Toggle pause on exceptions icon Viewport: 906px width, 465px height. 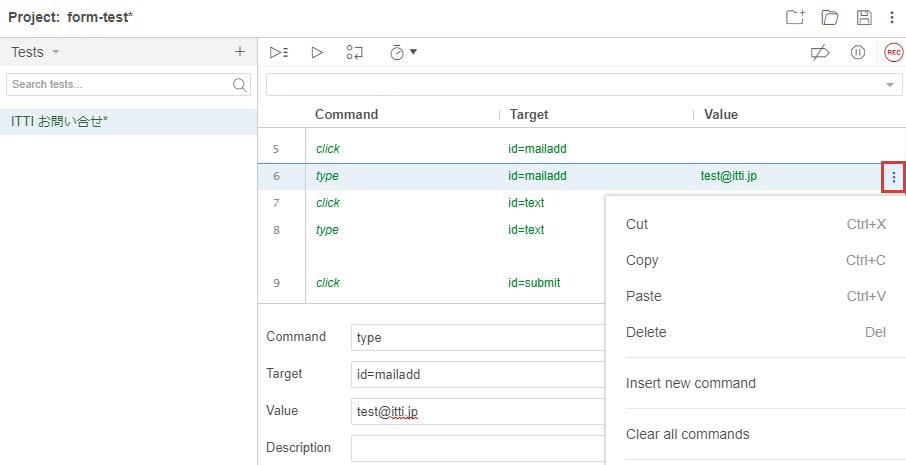pos(857,52)
